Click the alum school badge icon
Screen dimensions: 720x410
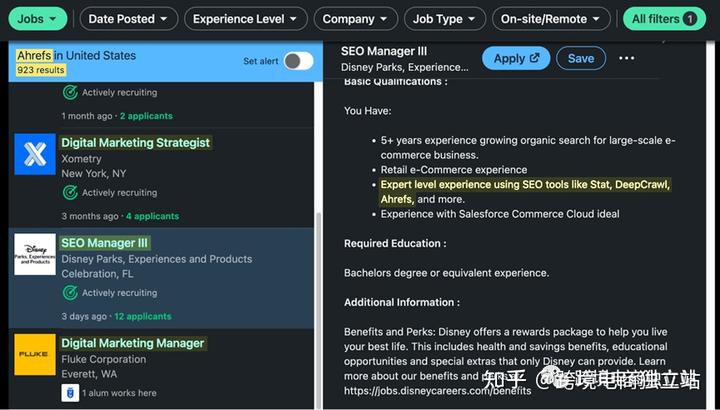70,393
